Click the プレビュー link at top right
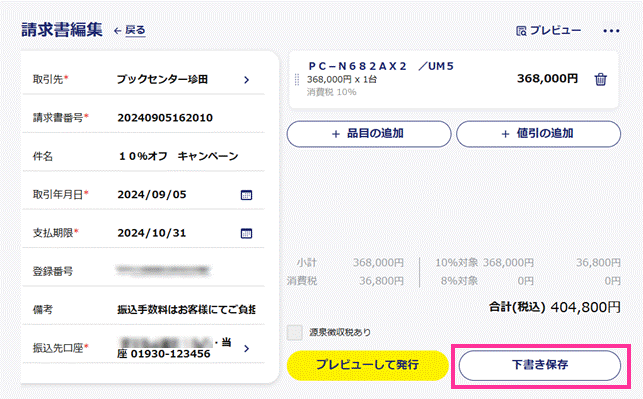Screen dimensions: 643x399 click(548, 30)
